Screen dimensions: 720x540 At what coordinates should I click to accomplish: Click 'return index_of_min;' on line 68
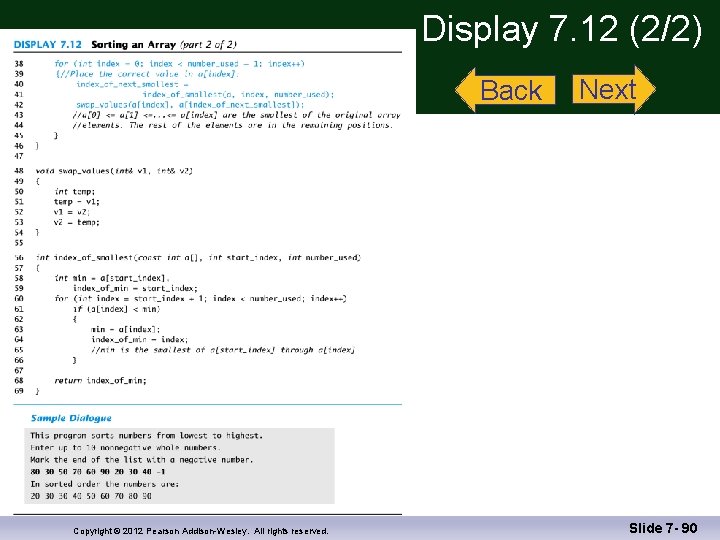101,380
